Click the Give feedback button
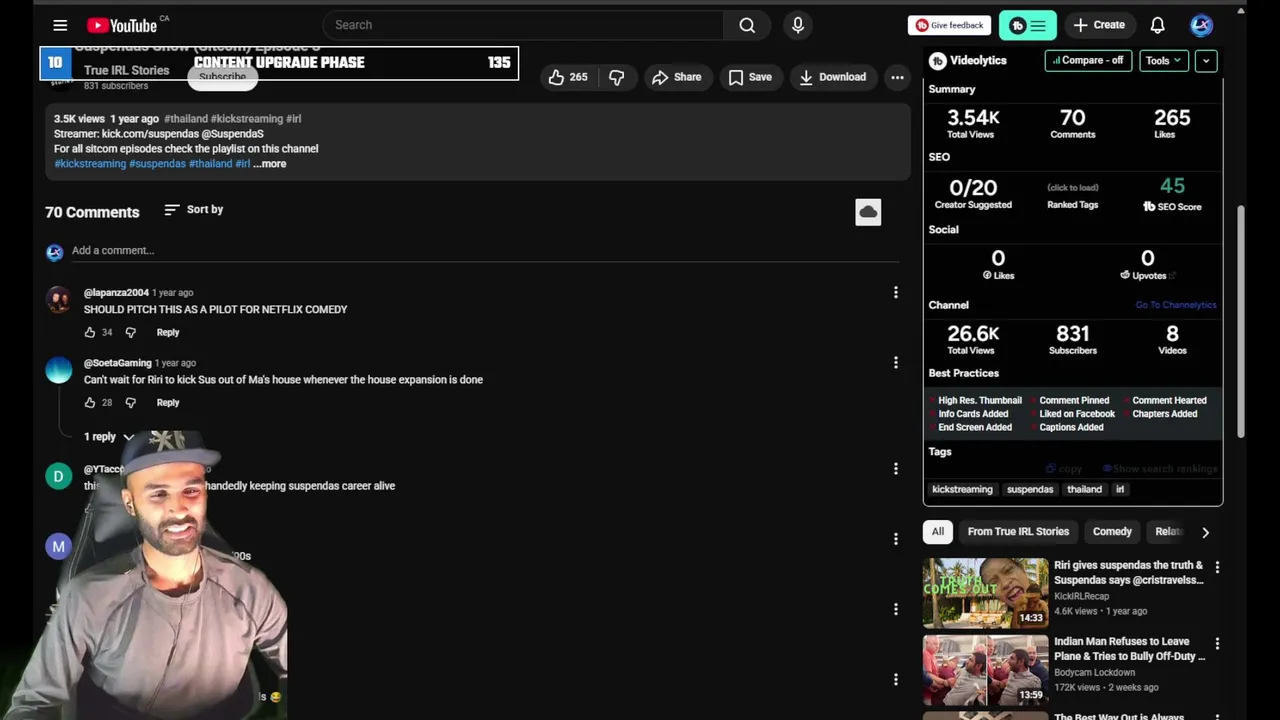1280x720 pixels. point(949,25)
